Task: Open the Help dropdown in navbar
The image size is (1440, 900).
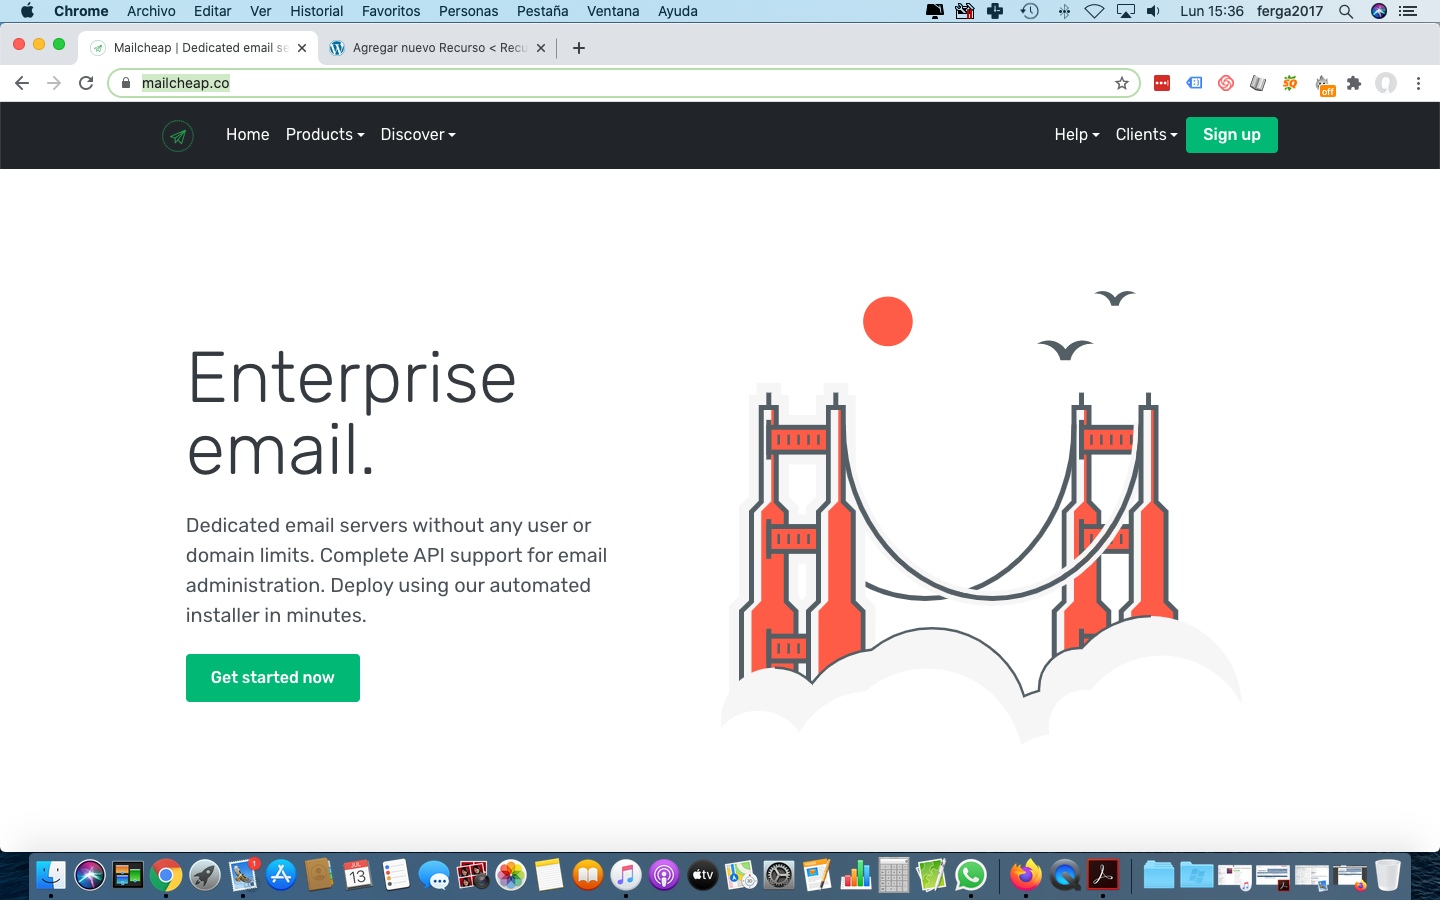Action: point(1077,134)
